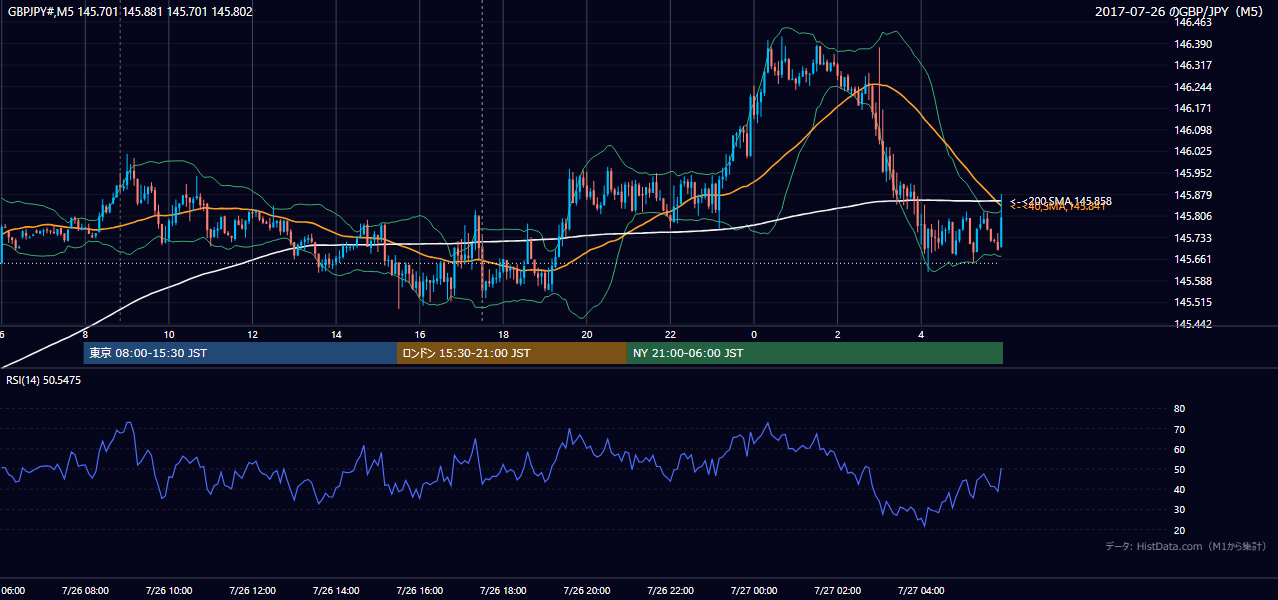The height and width of the screenshot is (600, 1278).
Task: Click the 7/27 04:00 label on bottom time axis
Action: pyautogui.click(x=921, y=591)
